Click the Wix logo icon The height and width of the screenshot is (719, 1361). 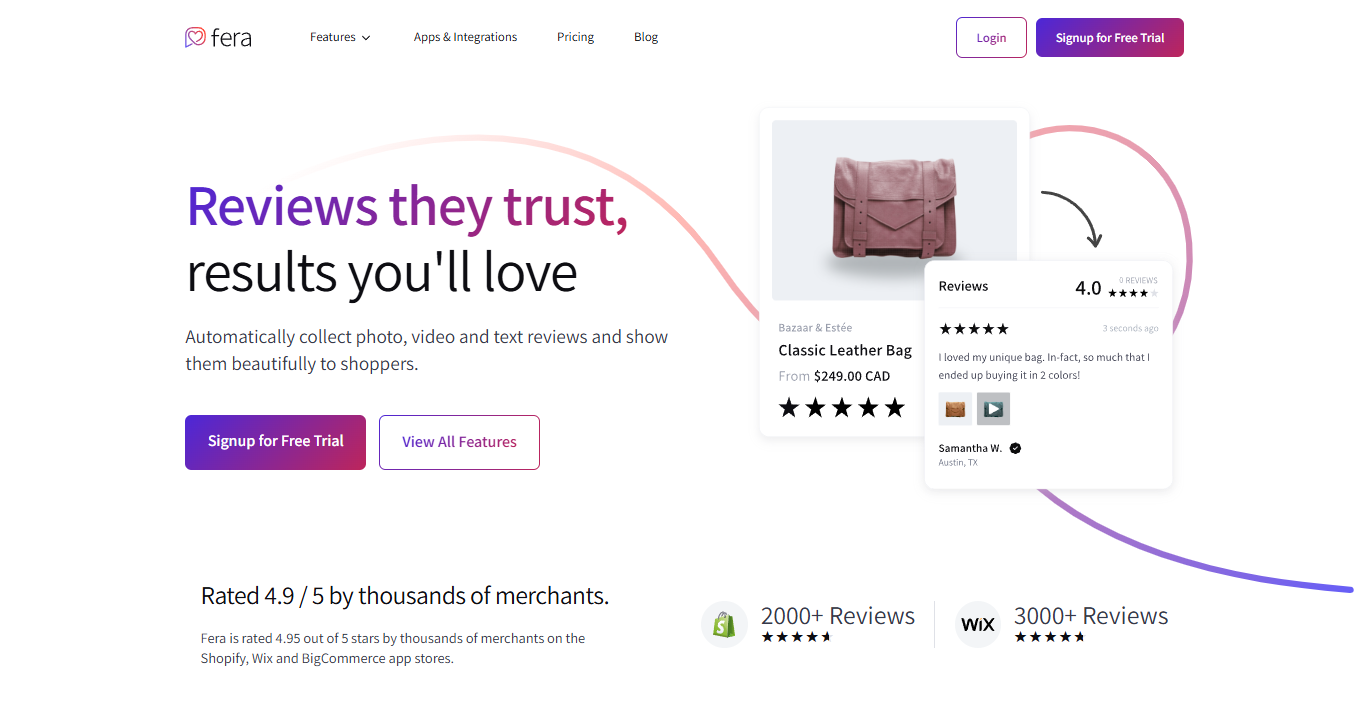point(977,625)
